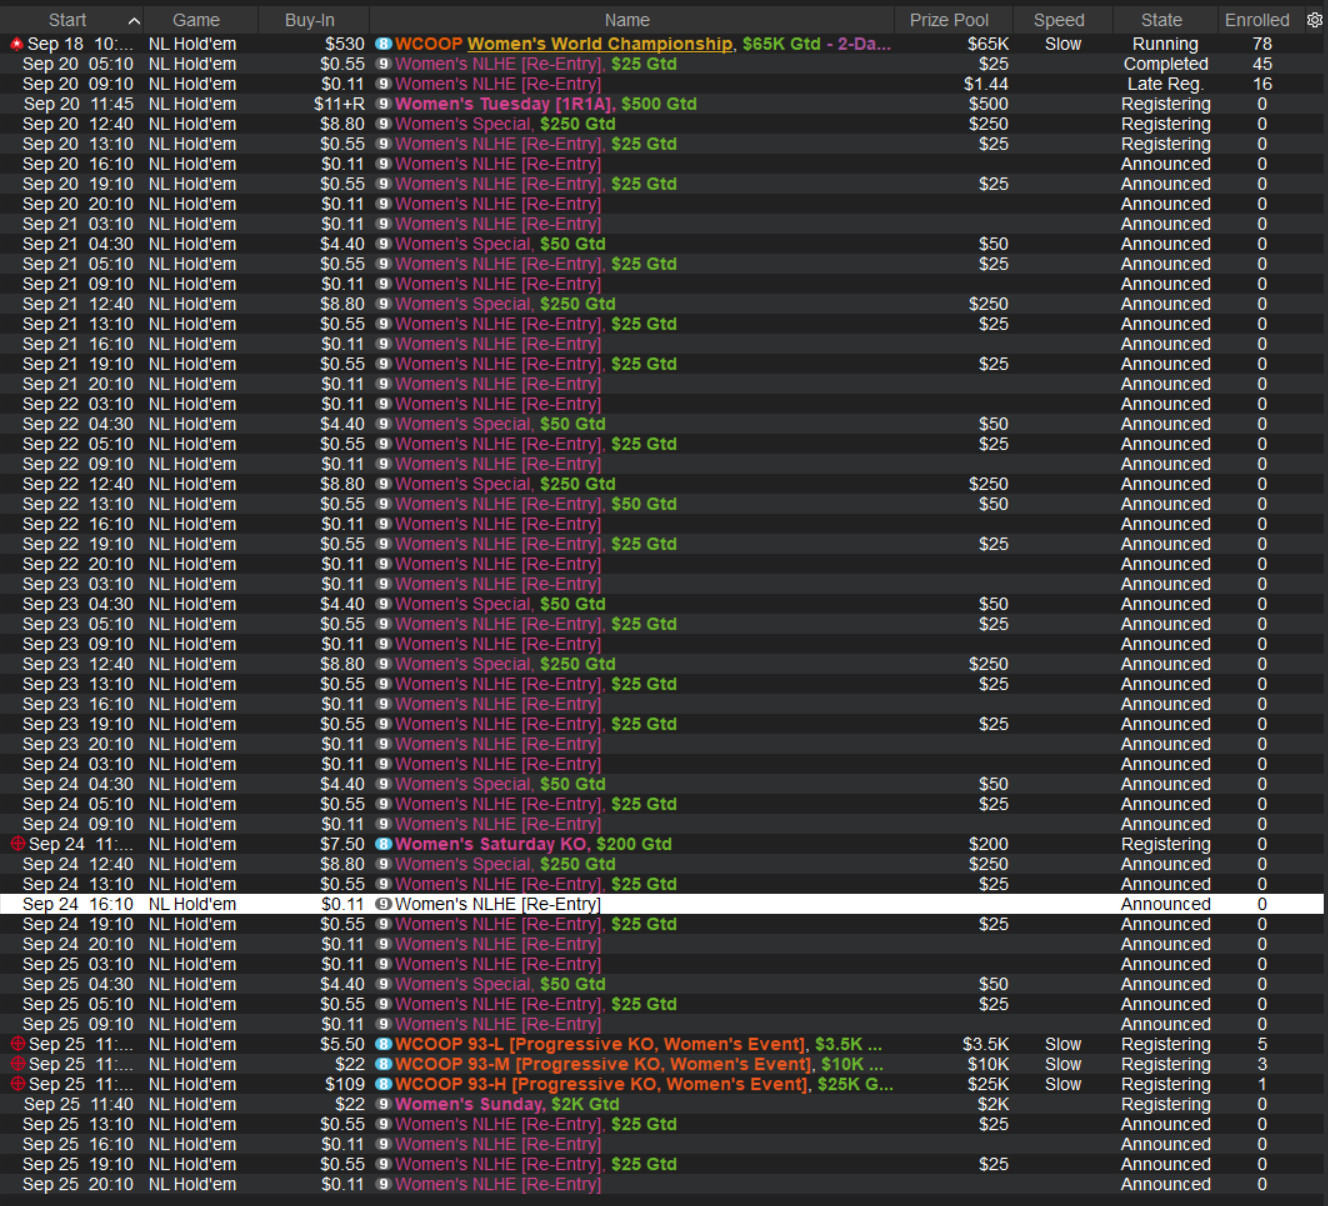Viewport: 1328px width, 1206px height.
Task: Click the $3.5K prize pool value
Action: (x=986, y=1044)
